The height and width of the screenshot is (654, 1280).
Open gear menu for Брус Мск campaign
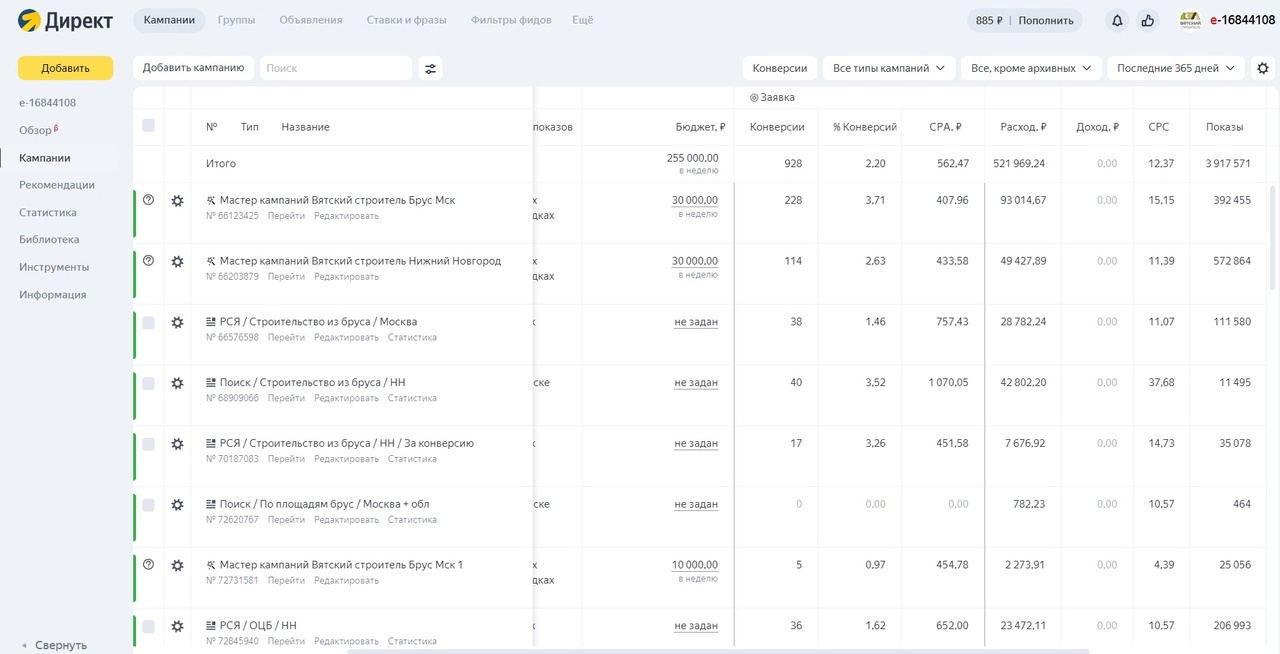click(x=177, y=201)
